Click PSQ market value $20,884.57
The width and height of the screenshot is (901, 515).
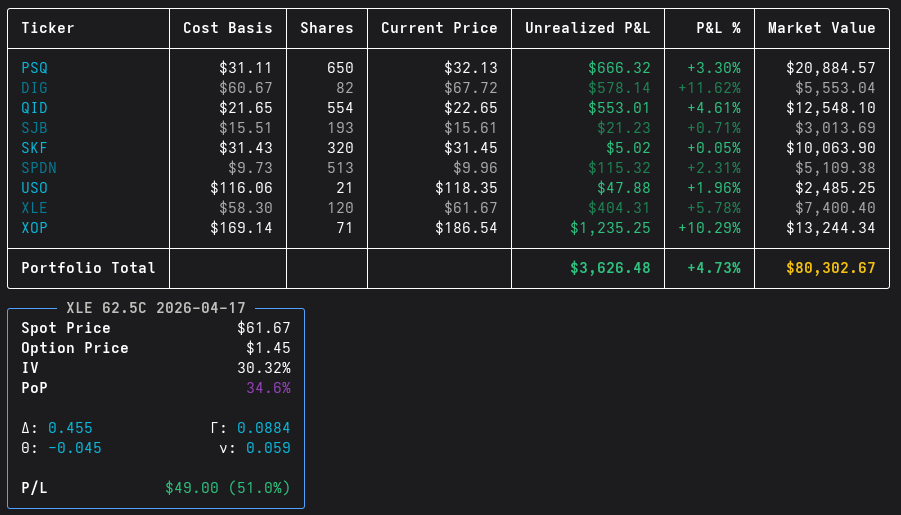coord(831,68)
